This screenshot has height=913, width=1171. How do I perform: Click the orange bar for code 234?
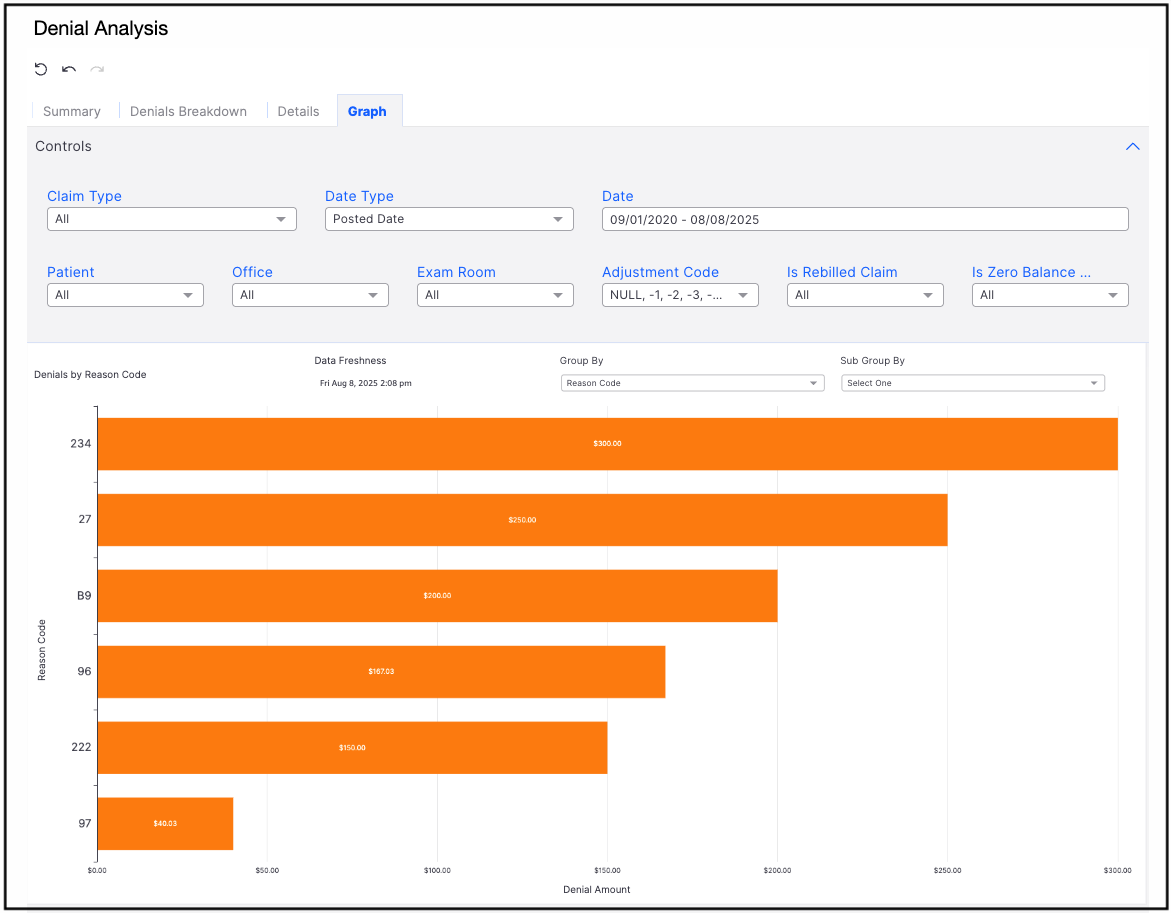coord(607,443)
